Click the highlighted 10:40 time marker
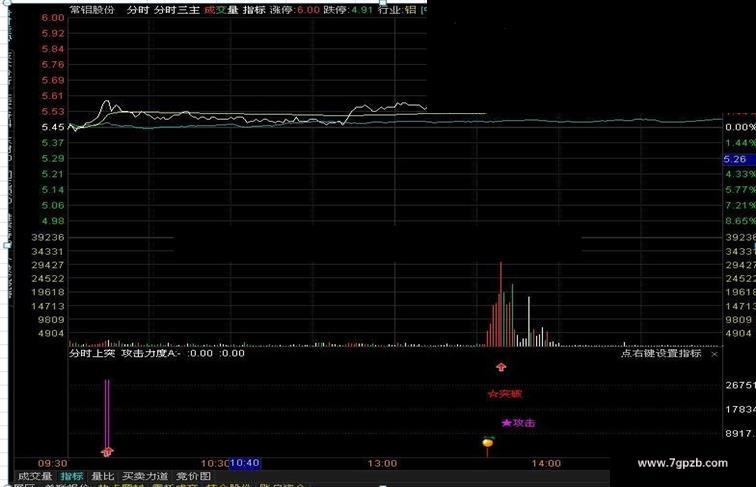This screenshot has width=756, height=487. coord(245,463)
